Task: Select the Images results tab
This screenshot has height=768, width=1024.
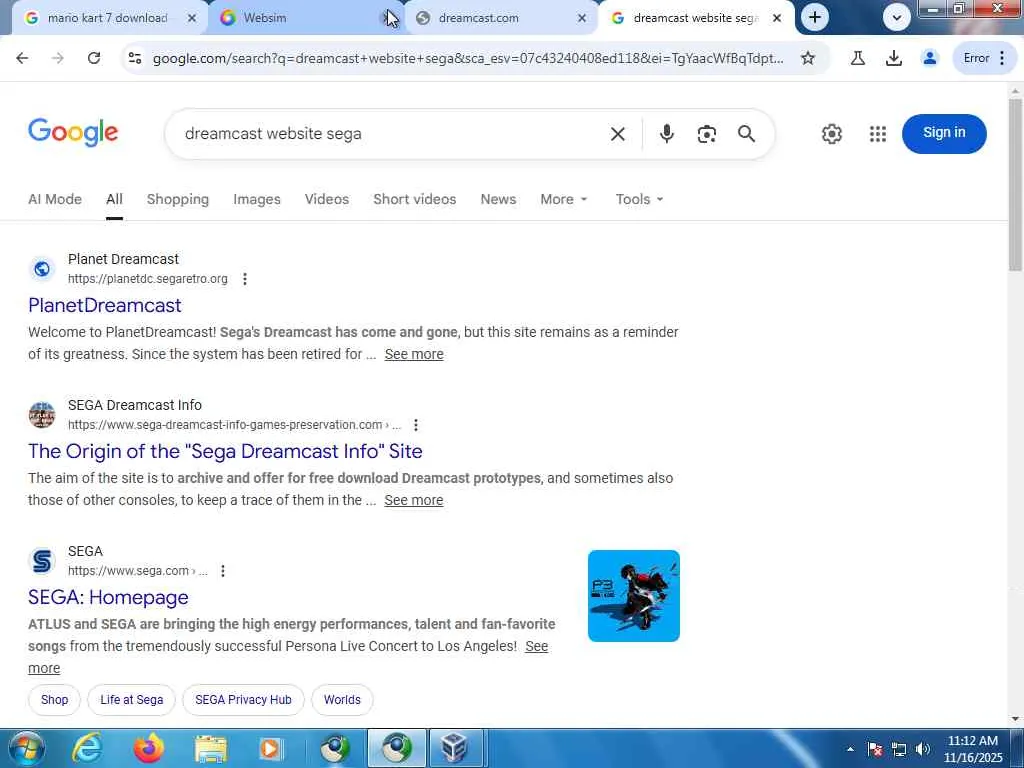Action: pyautogui.click(x=257, y=199)
